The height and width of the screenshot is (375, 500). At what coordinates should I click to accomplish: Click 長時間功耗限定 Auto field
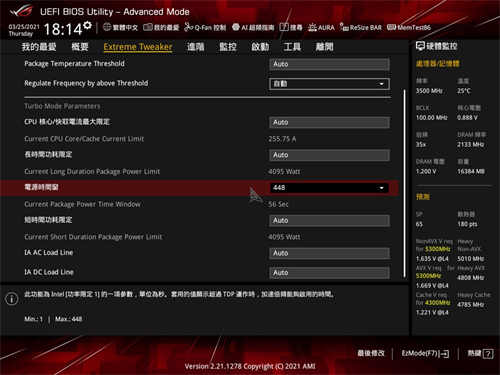pos(329,155)
